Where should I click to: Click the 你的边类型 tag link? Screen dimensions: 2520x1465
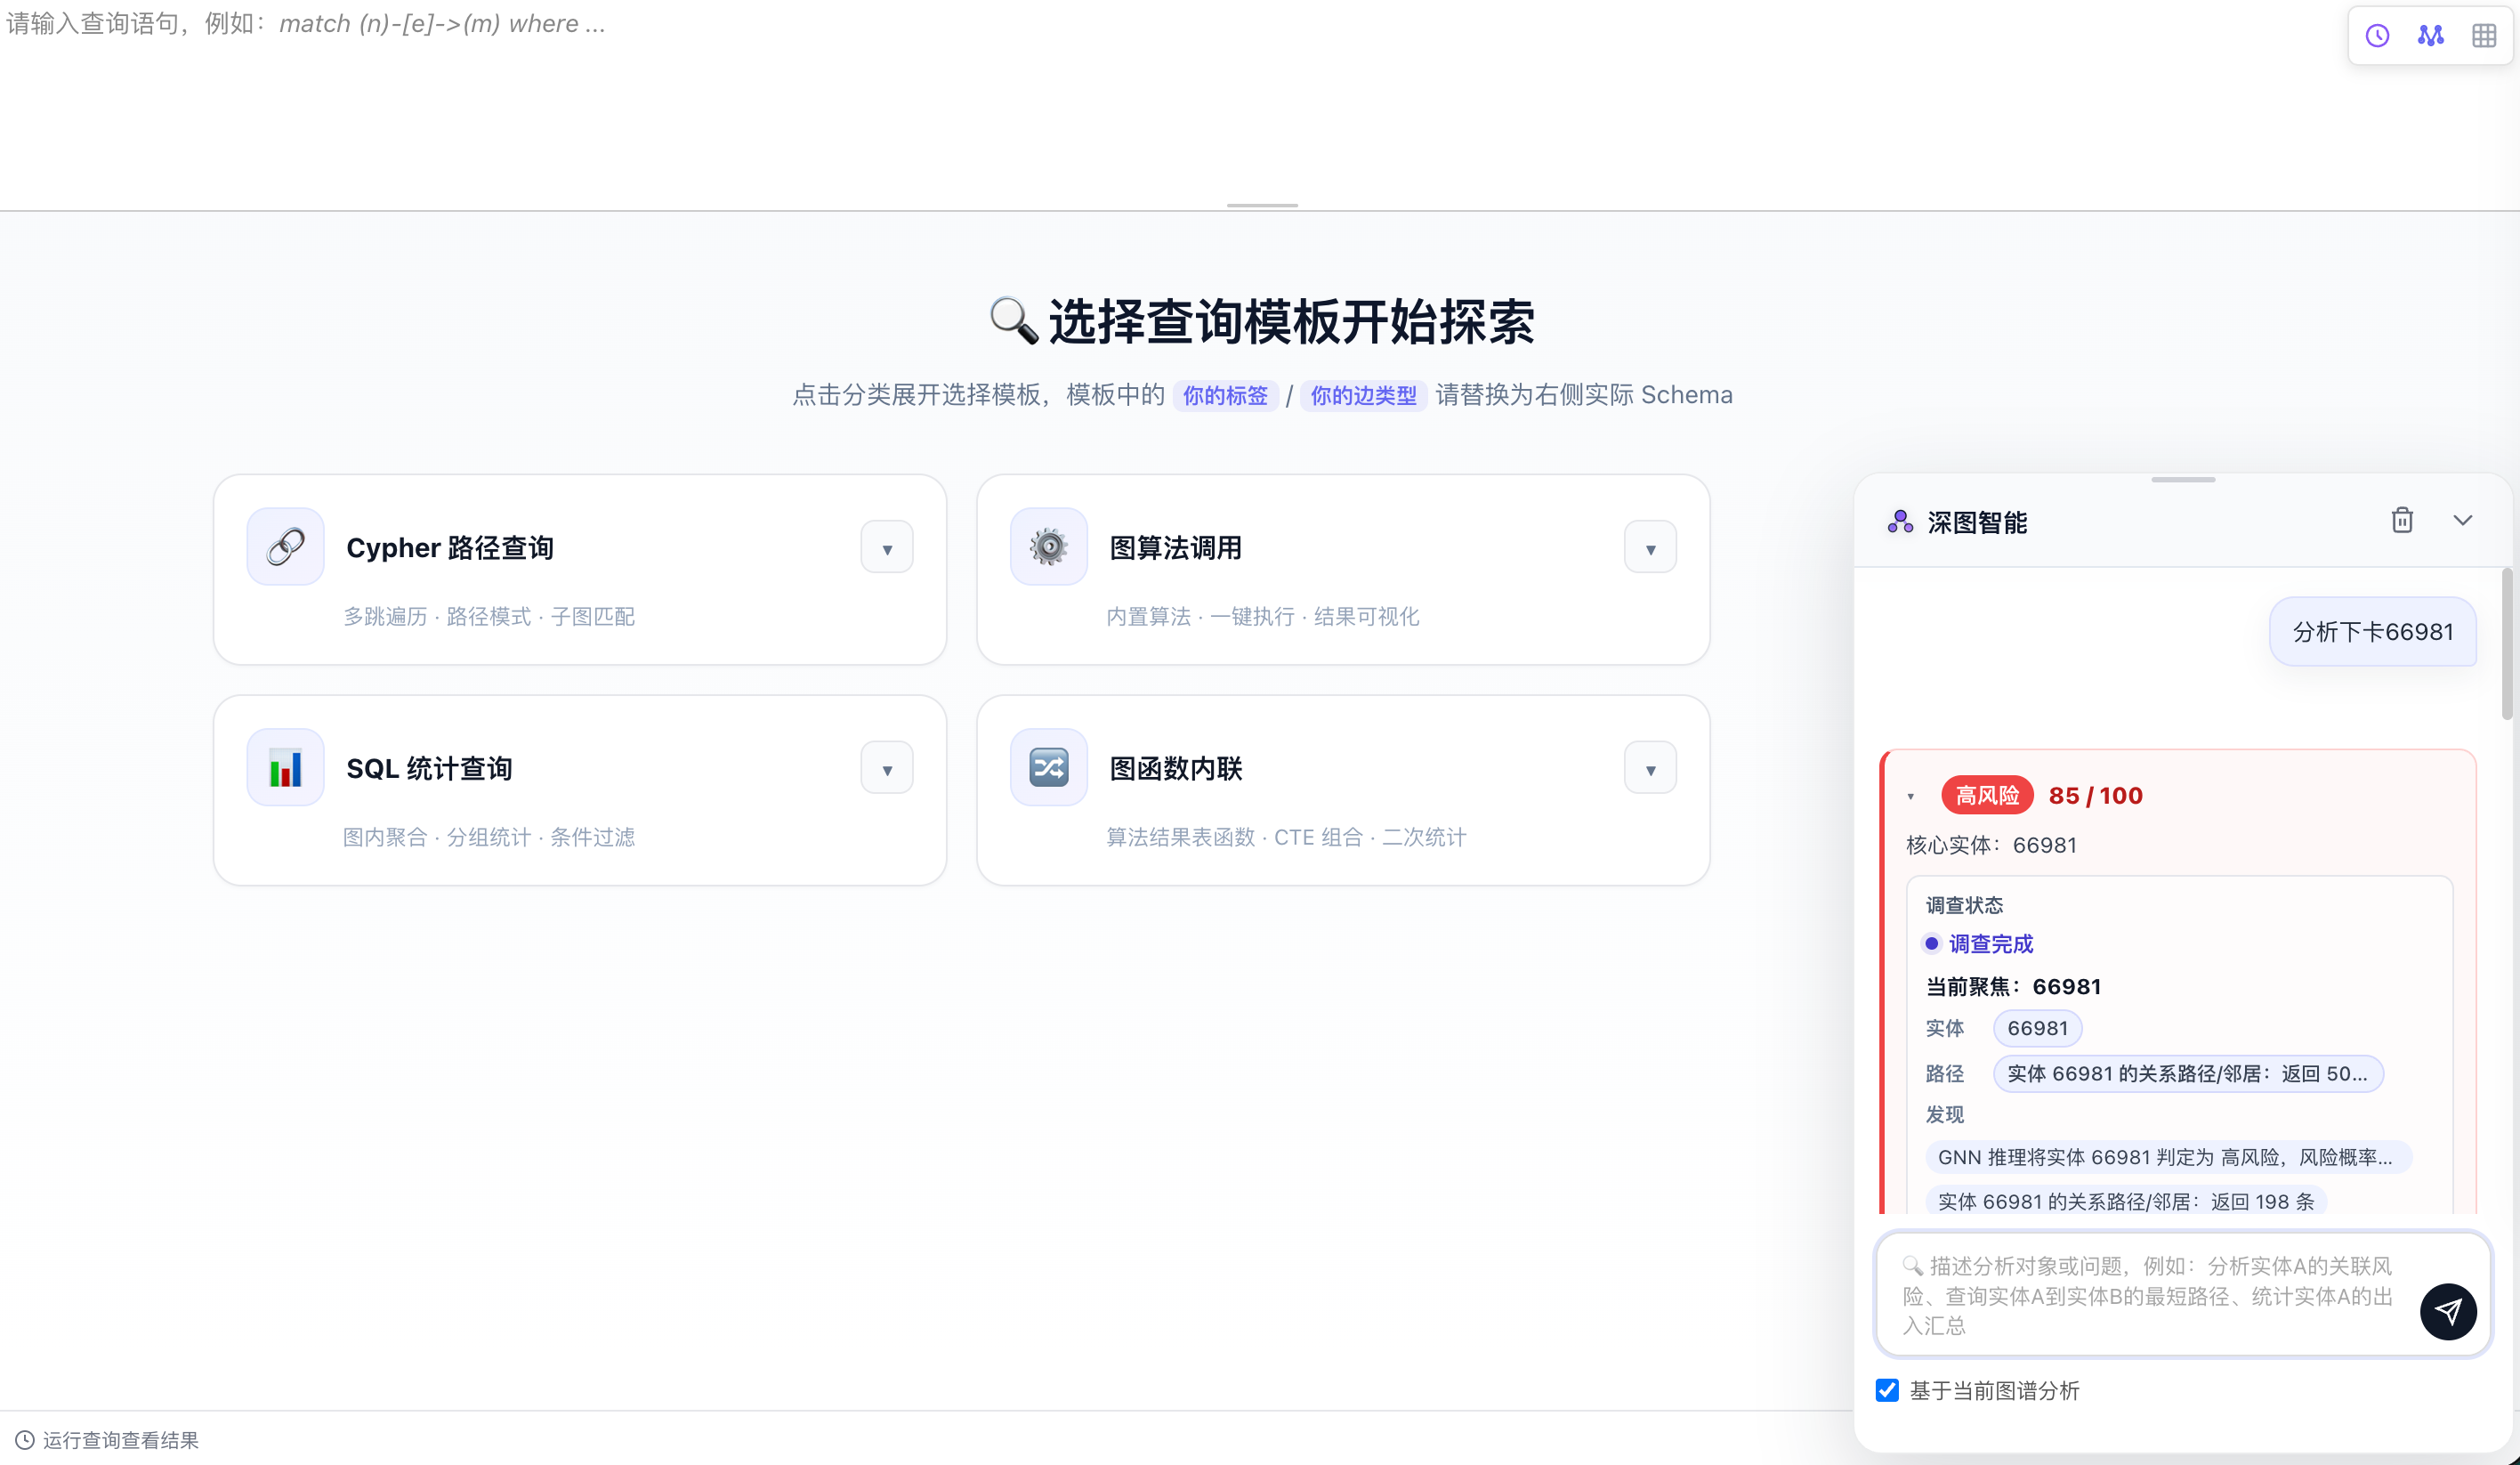click(1363, 395)
